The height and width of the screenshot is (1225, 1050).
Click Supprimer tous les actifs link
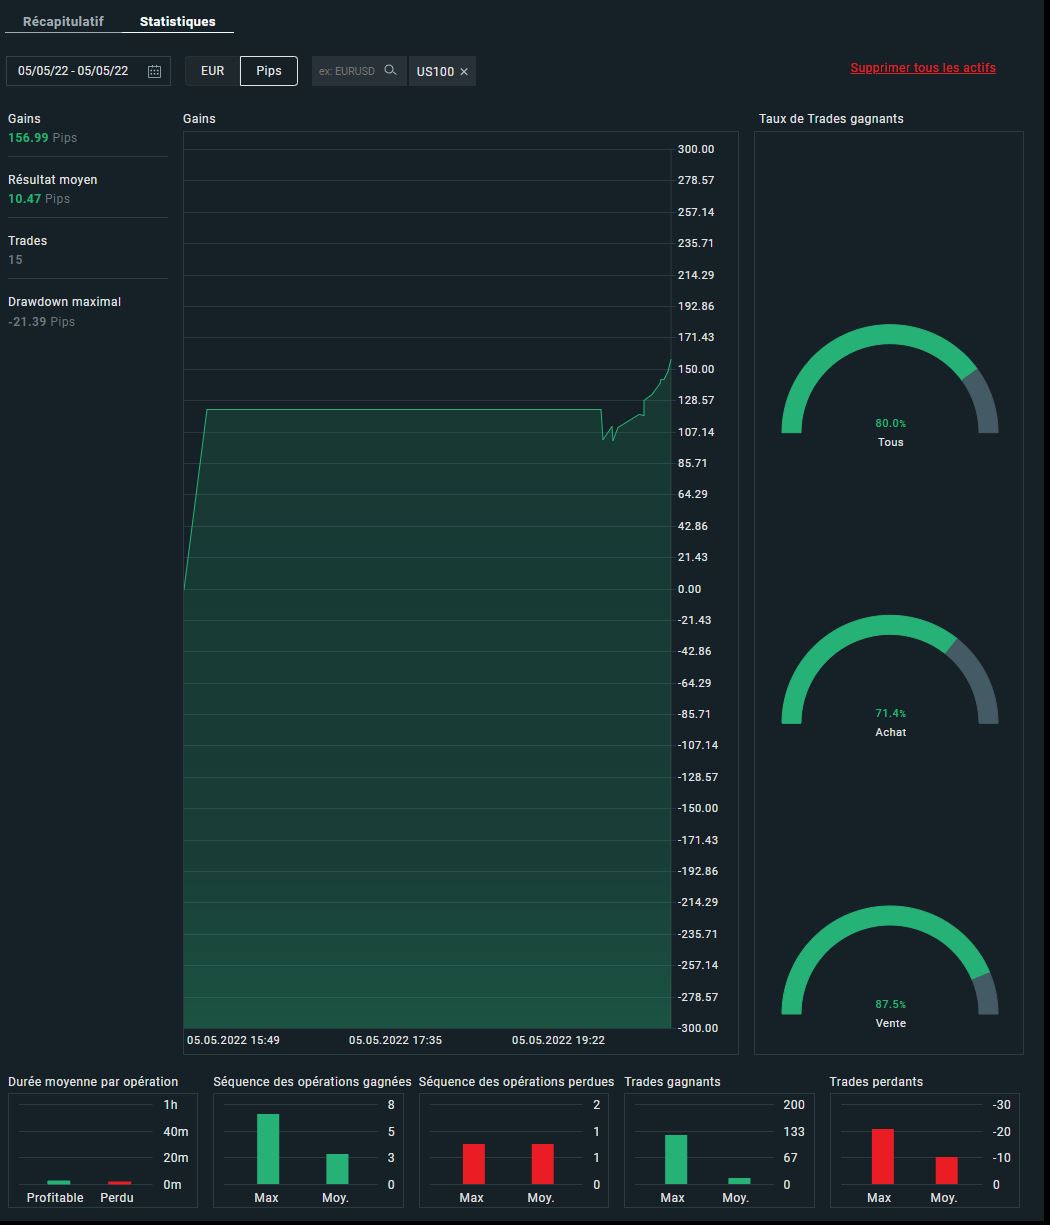click(x=923, y=68)
